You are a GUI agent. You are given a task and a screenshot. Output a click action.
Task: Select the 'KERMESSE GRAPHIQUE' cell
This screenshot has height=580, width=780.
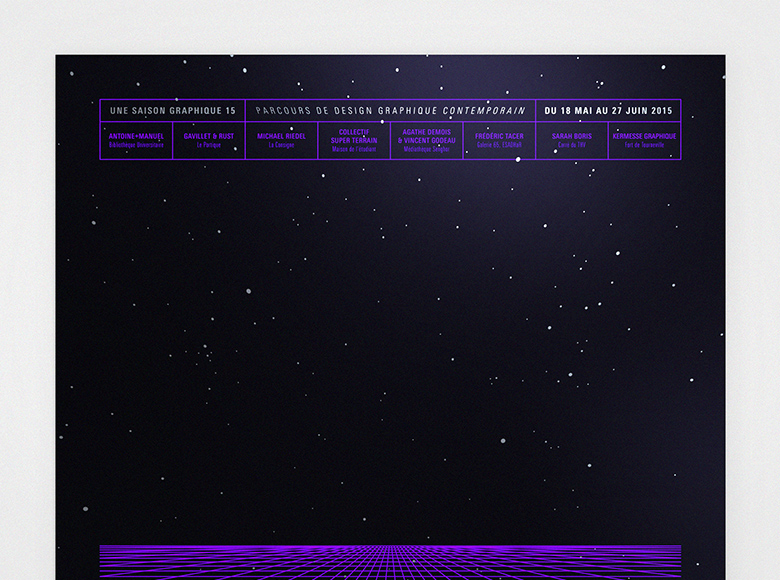coord(645,141)
